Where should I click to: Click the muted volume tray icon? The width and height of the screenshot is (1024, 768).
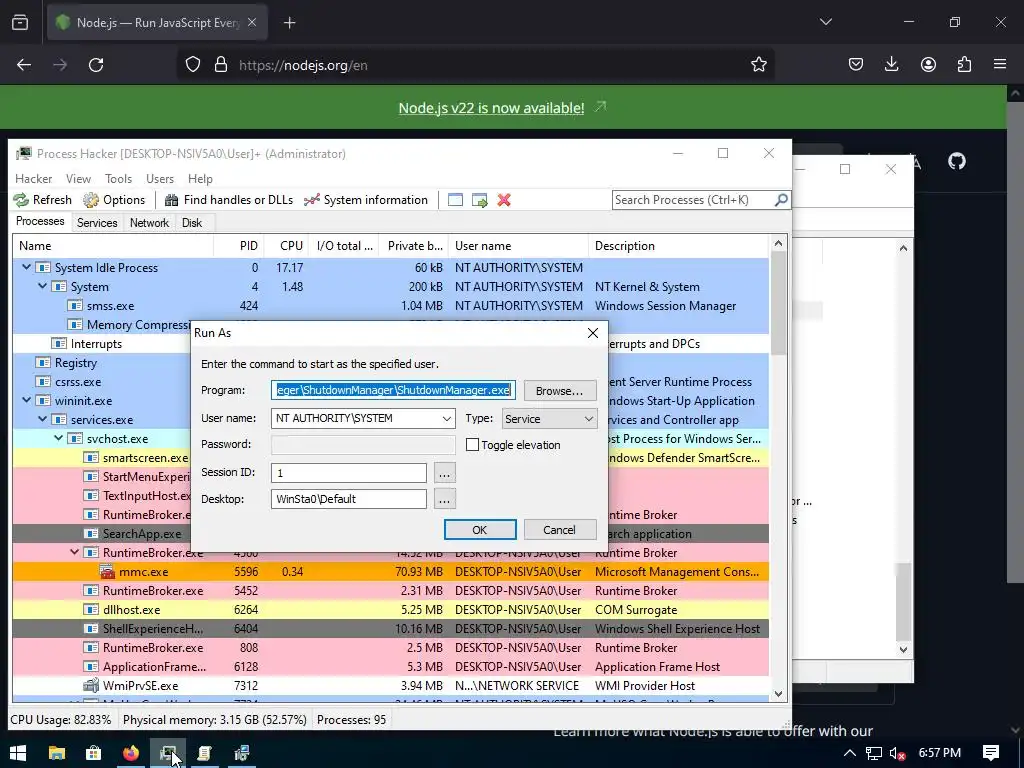pos(898,754)
